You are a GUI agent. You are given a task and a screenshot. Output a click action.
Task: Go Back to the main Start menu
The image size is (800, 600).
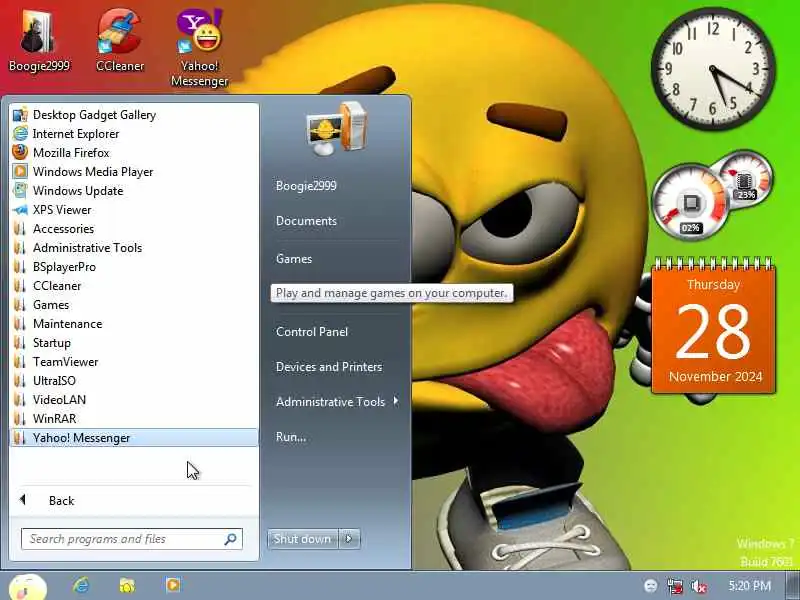click(x=134, y=501)
